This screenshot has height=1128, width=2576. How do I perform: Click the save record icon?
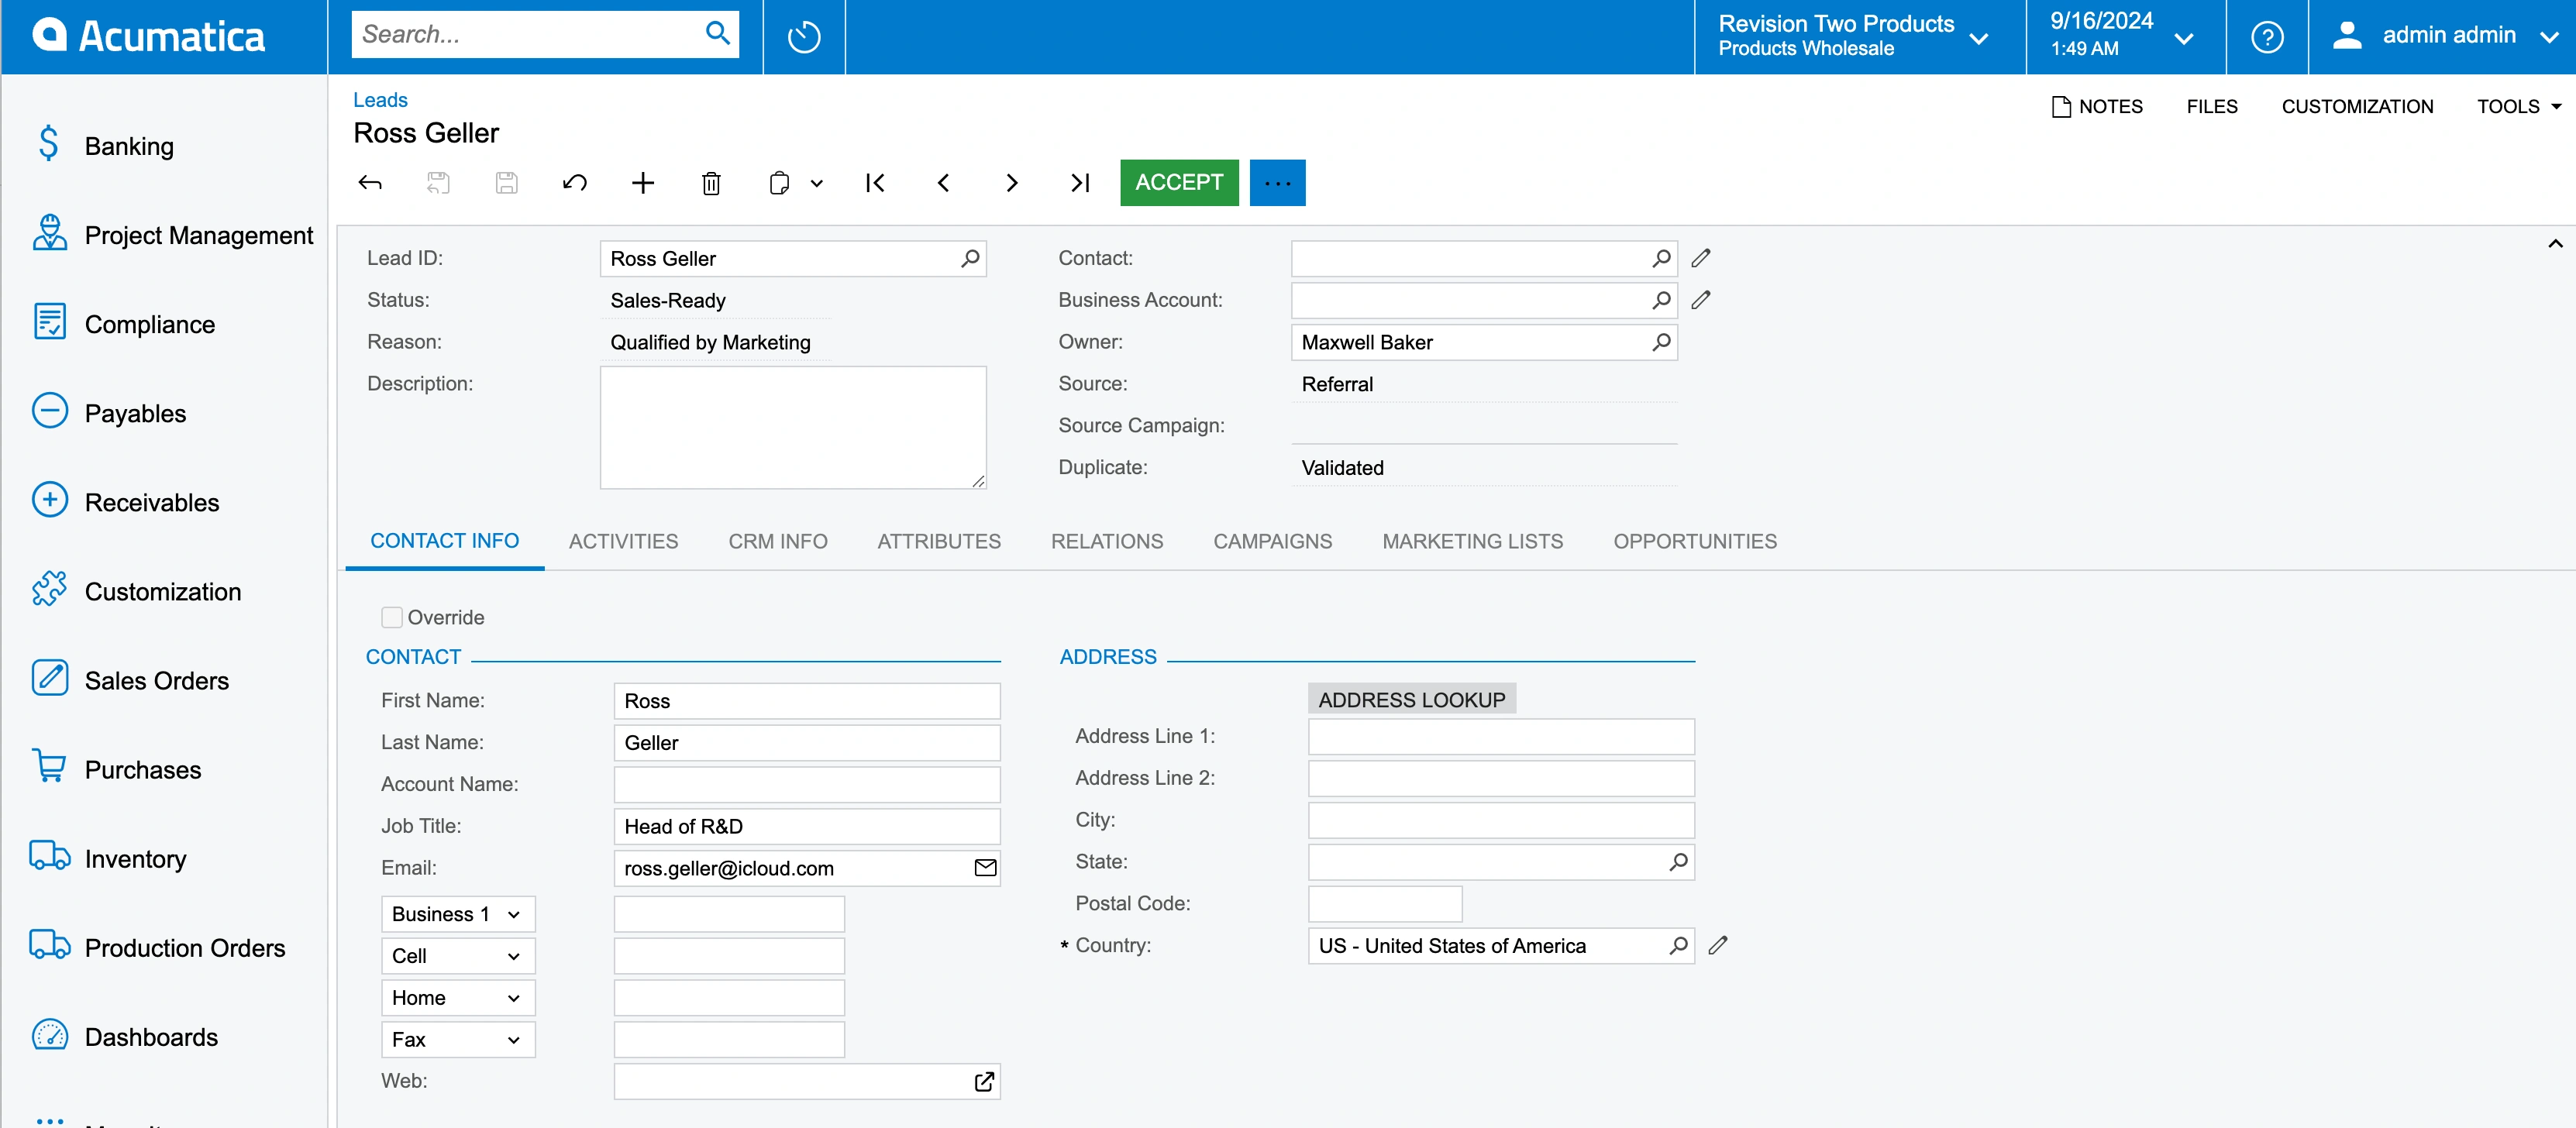[508, 182]
